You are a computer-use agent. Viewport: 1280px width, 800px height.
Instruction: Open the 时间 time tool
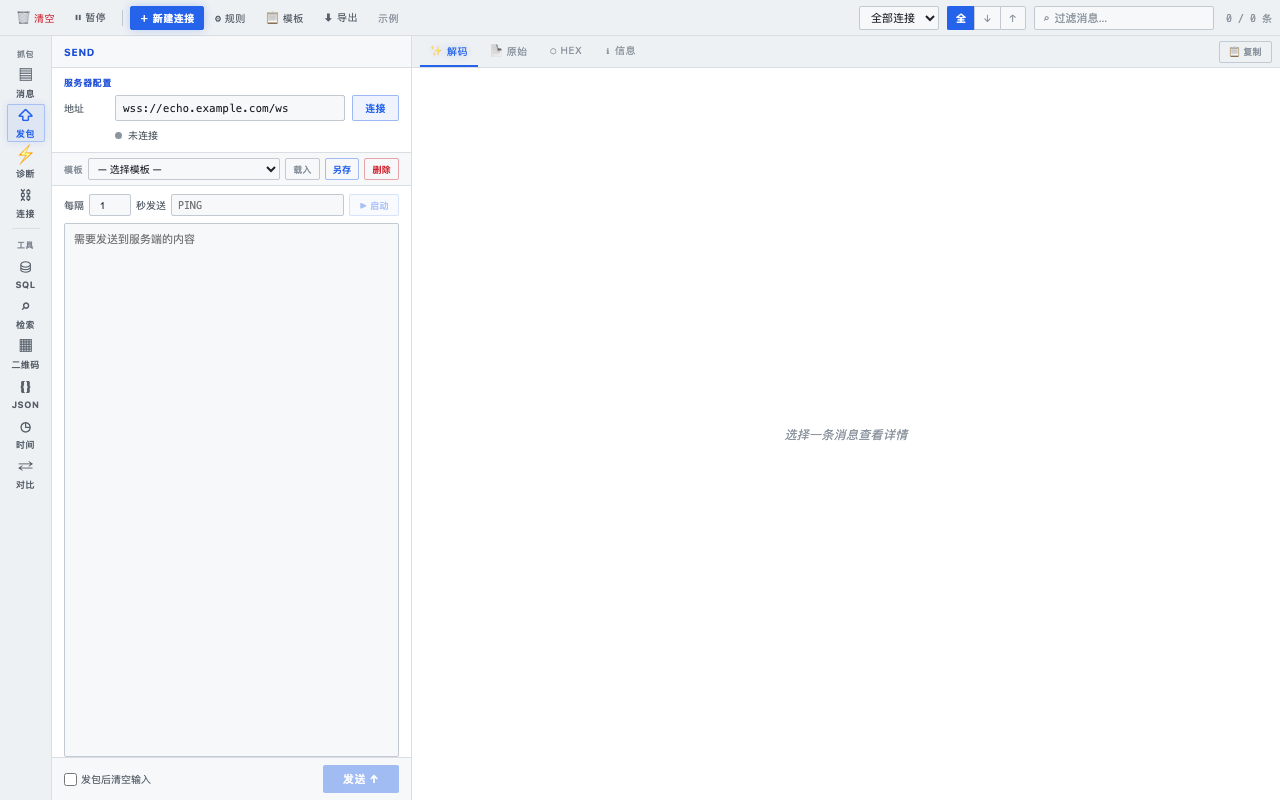coord(25,434)
